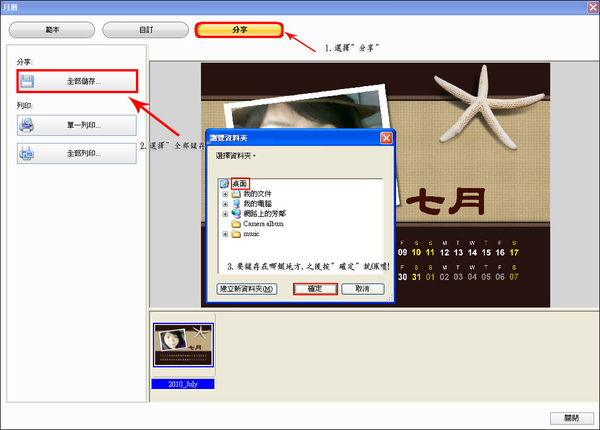Switch to the 分享 tab
The image size is (600, 430).
pos(239,30)
